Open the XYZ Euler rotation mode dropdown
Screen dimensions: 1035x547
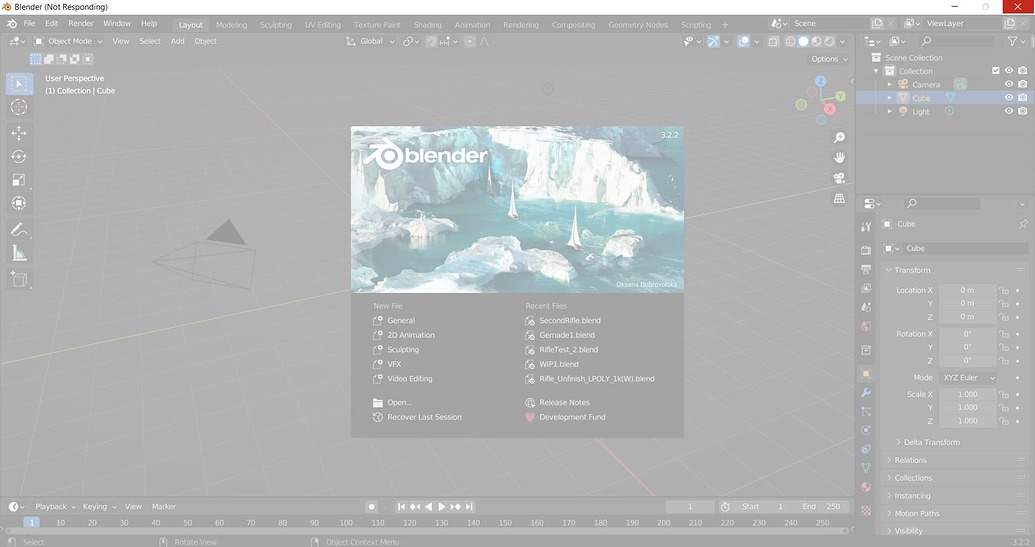(x=968, y=377)
